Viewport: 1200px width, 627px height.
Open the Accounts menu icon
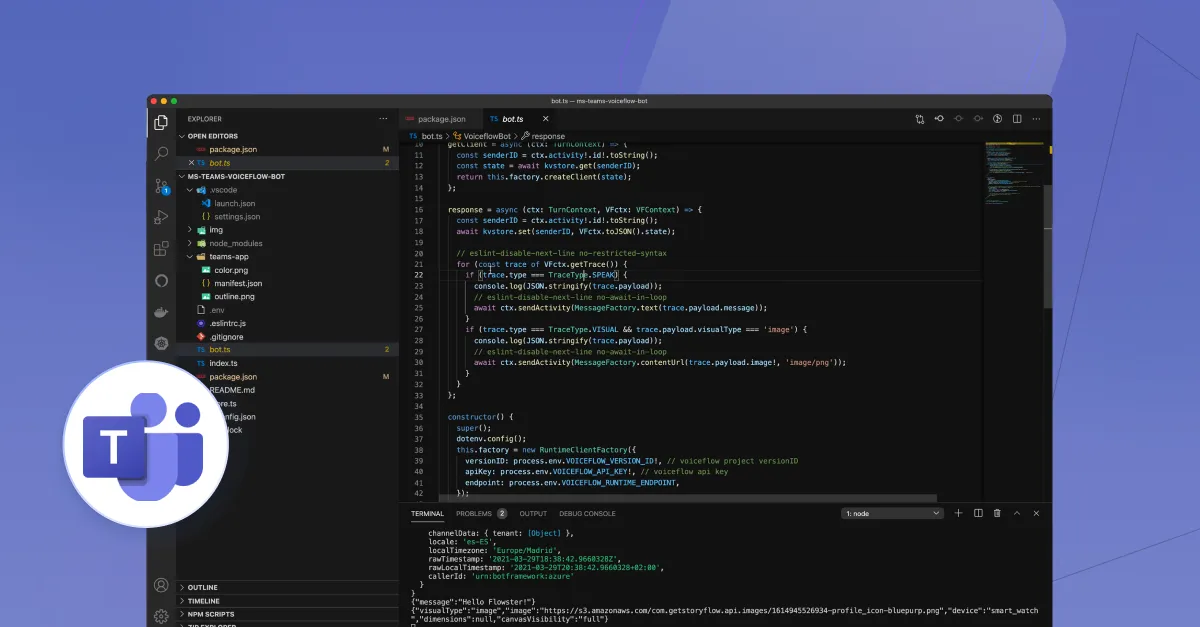click(161, 585)
